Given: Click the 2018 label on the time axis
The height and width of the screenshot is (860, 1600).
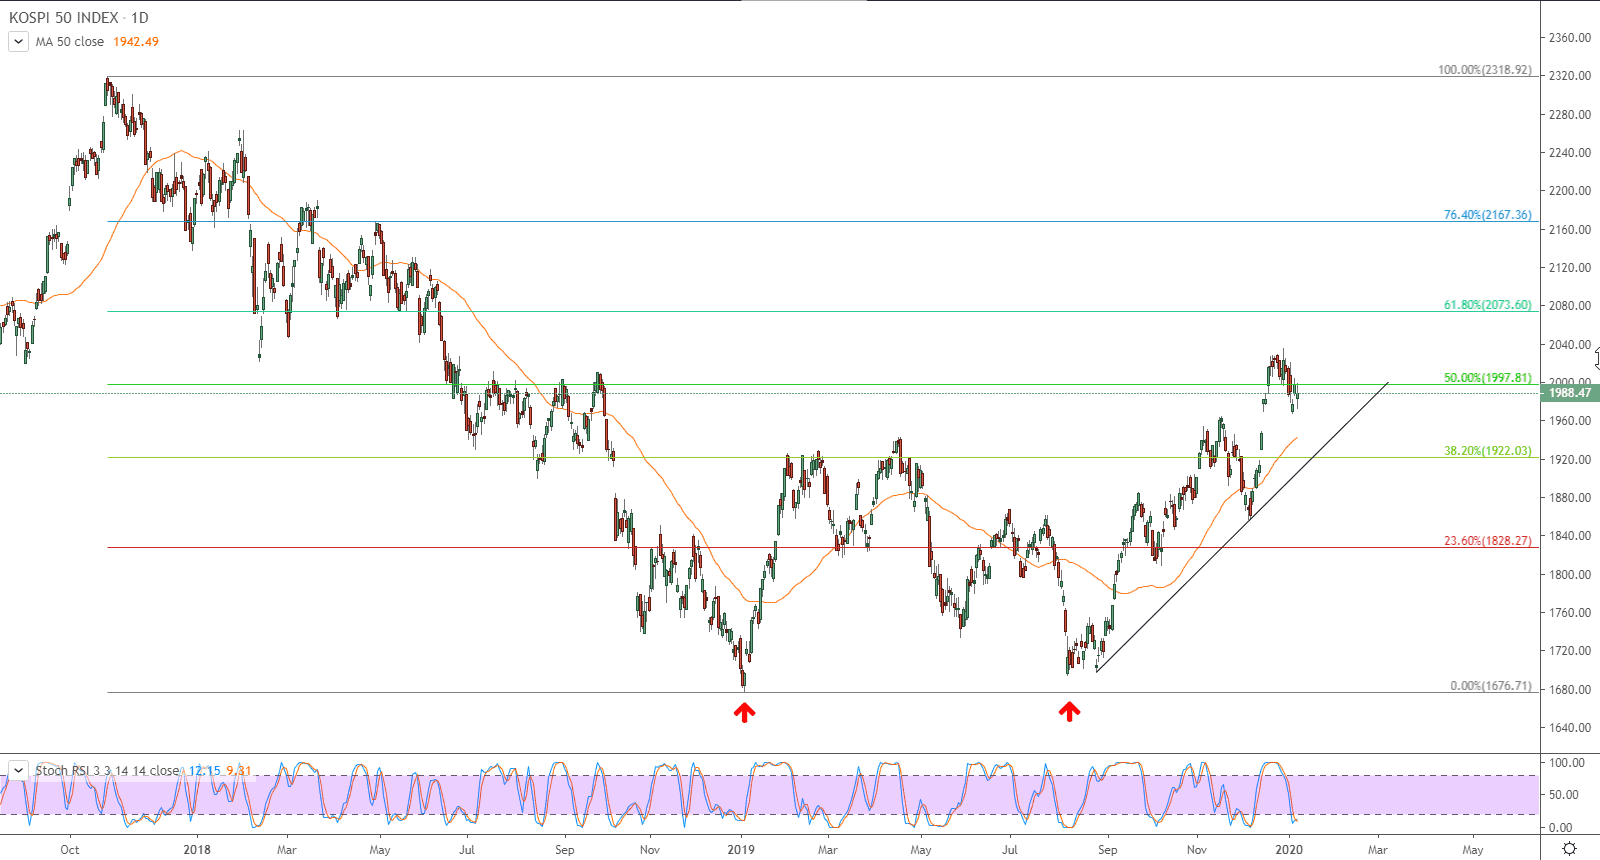Looking at the screenshot, I should [197, 850].
